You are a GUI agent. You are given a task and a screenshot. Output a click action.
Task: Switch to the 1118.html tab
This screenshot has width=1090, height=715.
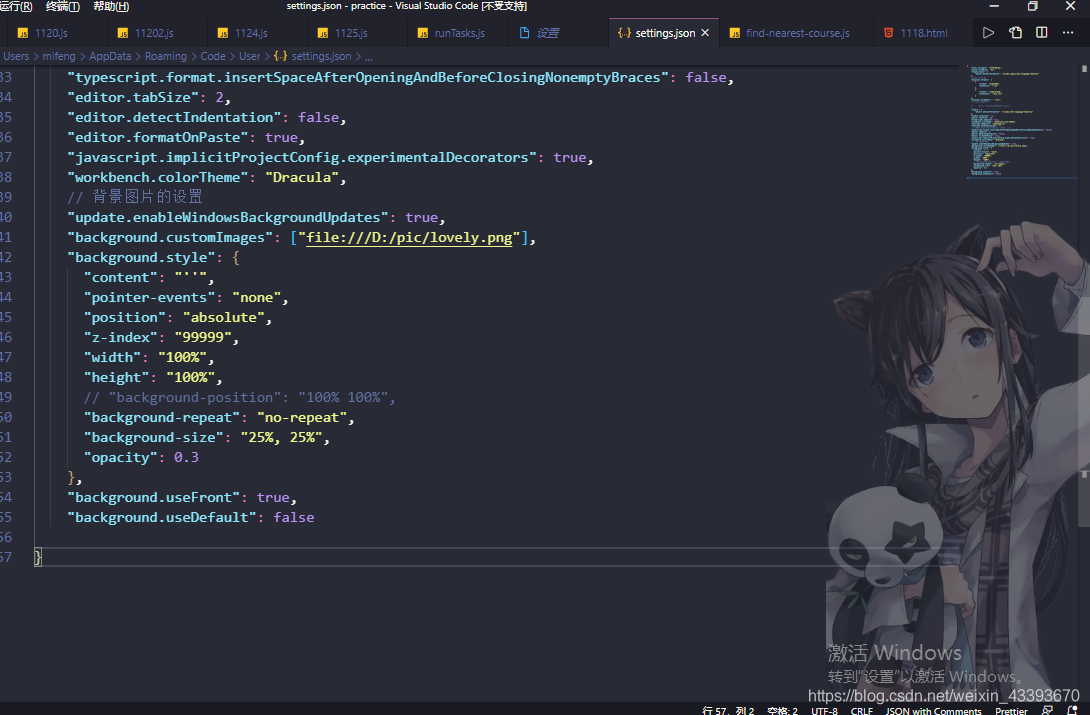click(924, 33)
